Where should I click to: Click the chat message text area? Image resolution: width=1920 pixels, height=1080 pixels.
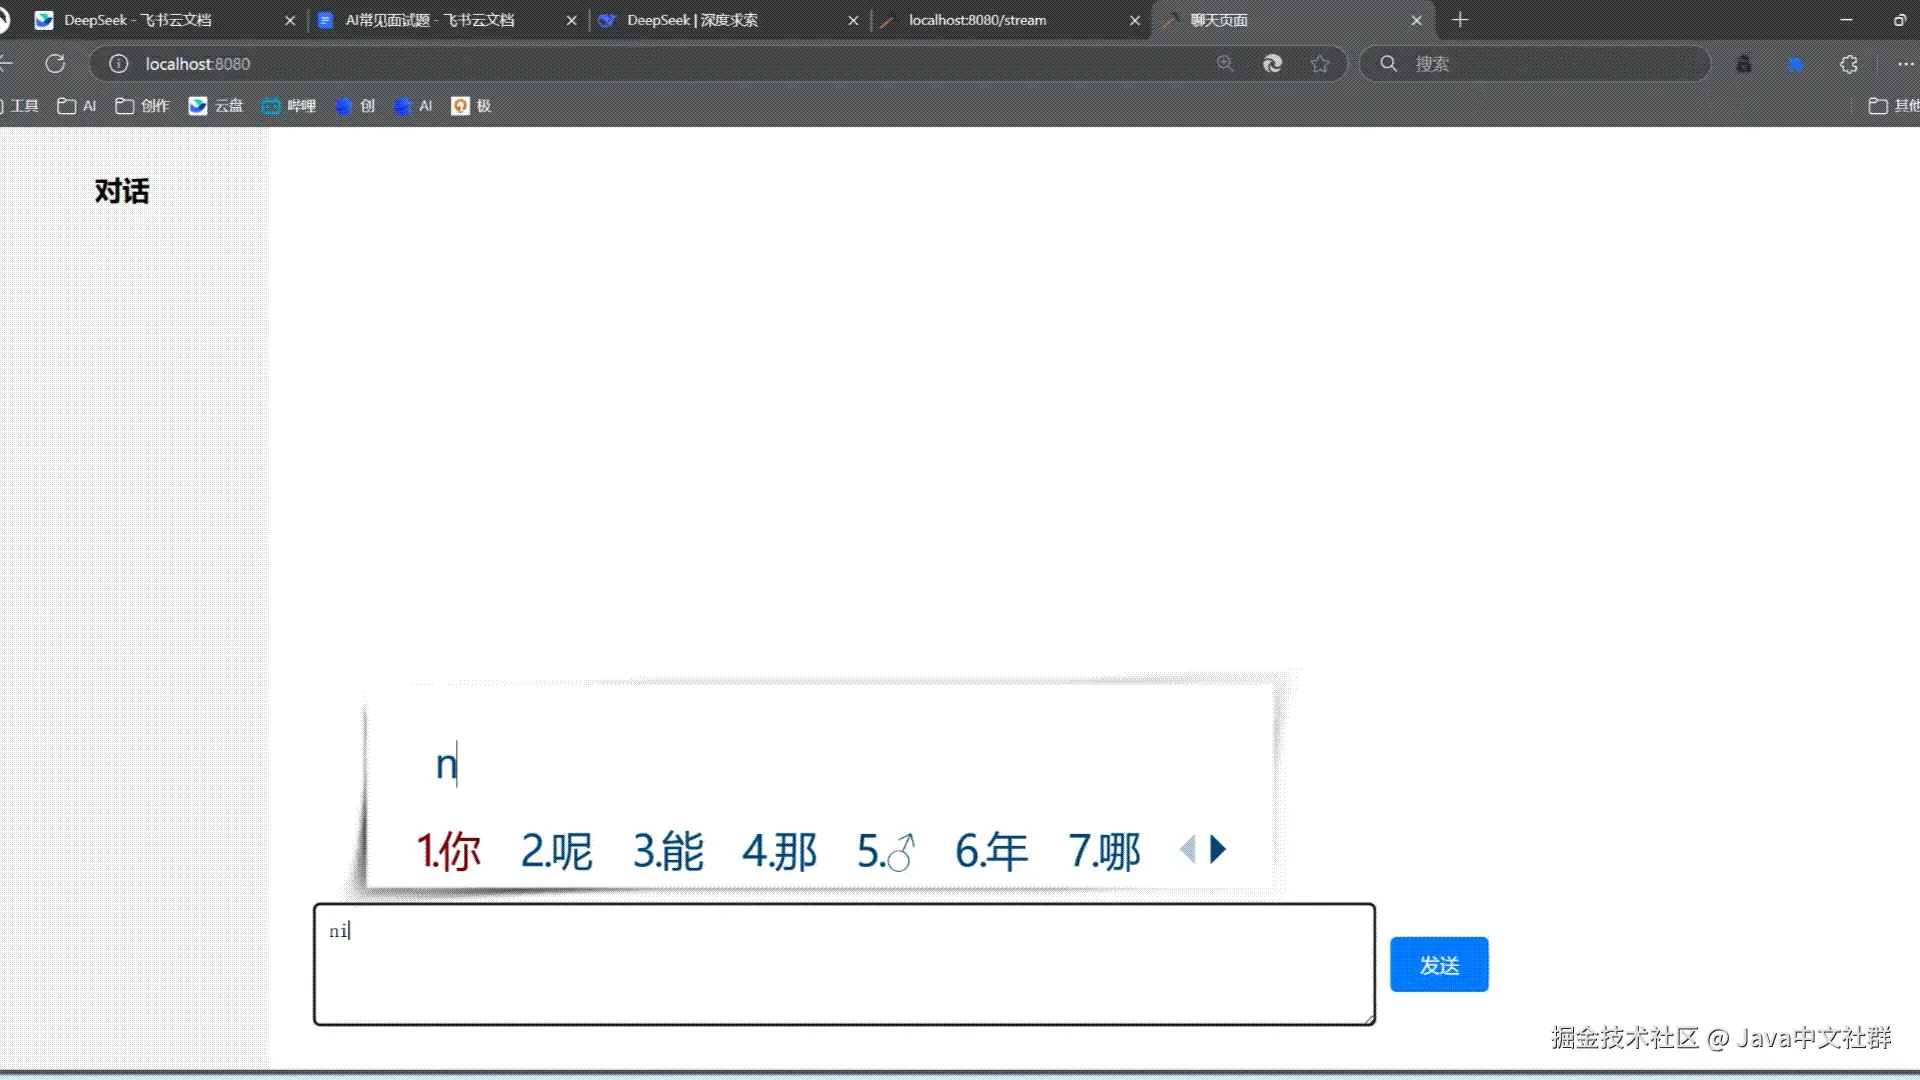click(843, 965)
